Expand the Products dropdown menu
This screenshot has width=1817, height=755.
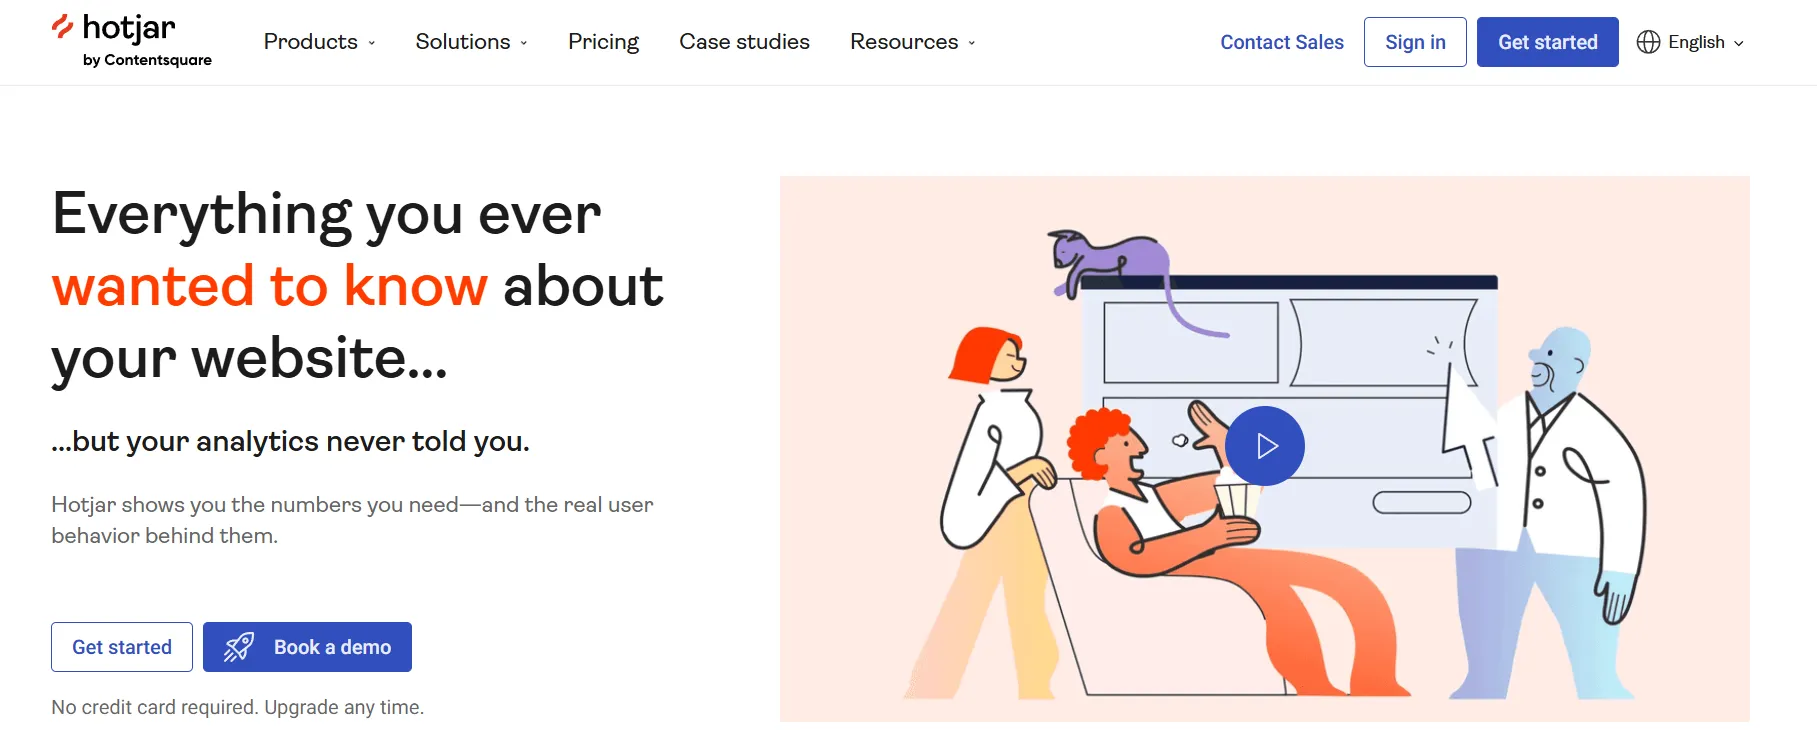coord(320,42)
